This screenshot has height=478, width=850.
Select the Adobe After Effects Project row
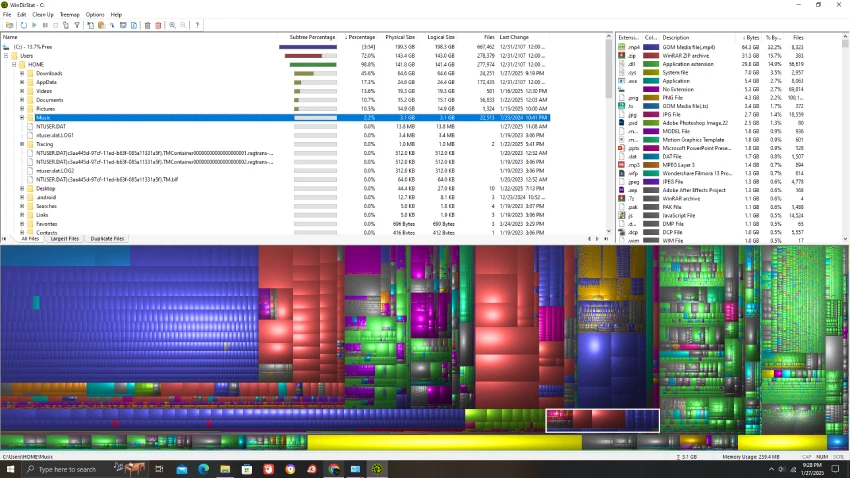pos(712,190)
